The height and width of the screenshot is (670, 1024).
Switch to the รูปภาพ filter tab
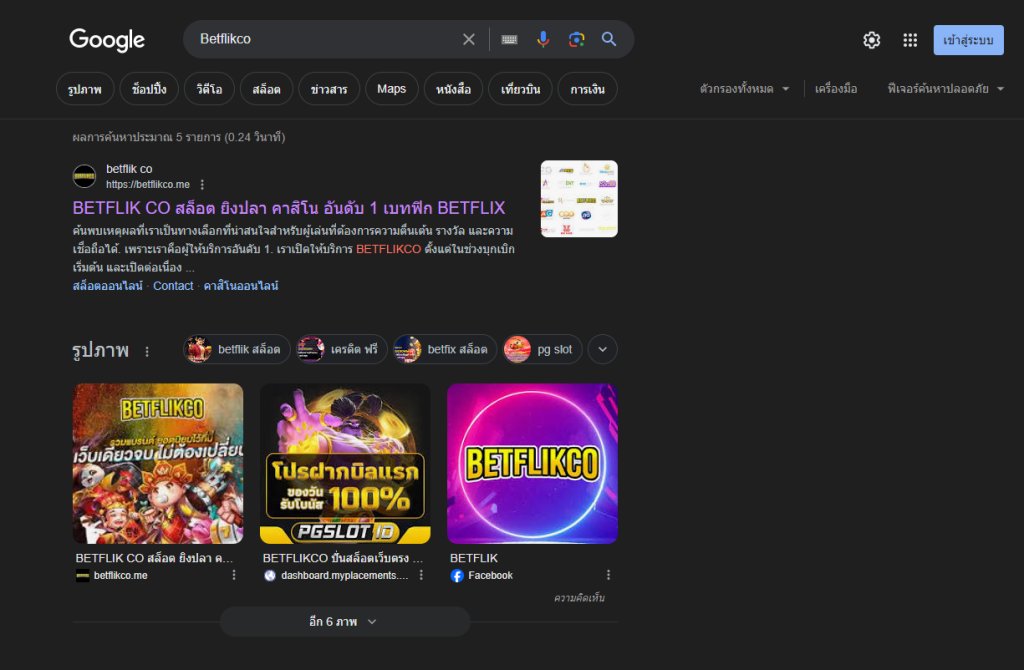click(x=85, y=89)
